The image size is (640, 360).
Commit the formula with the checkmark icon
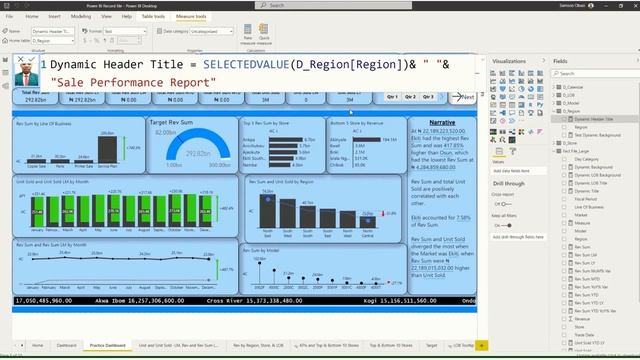point(31,60)
